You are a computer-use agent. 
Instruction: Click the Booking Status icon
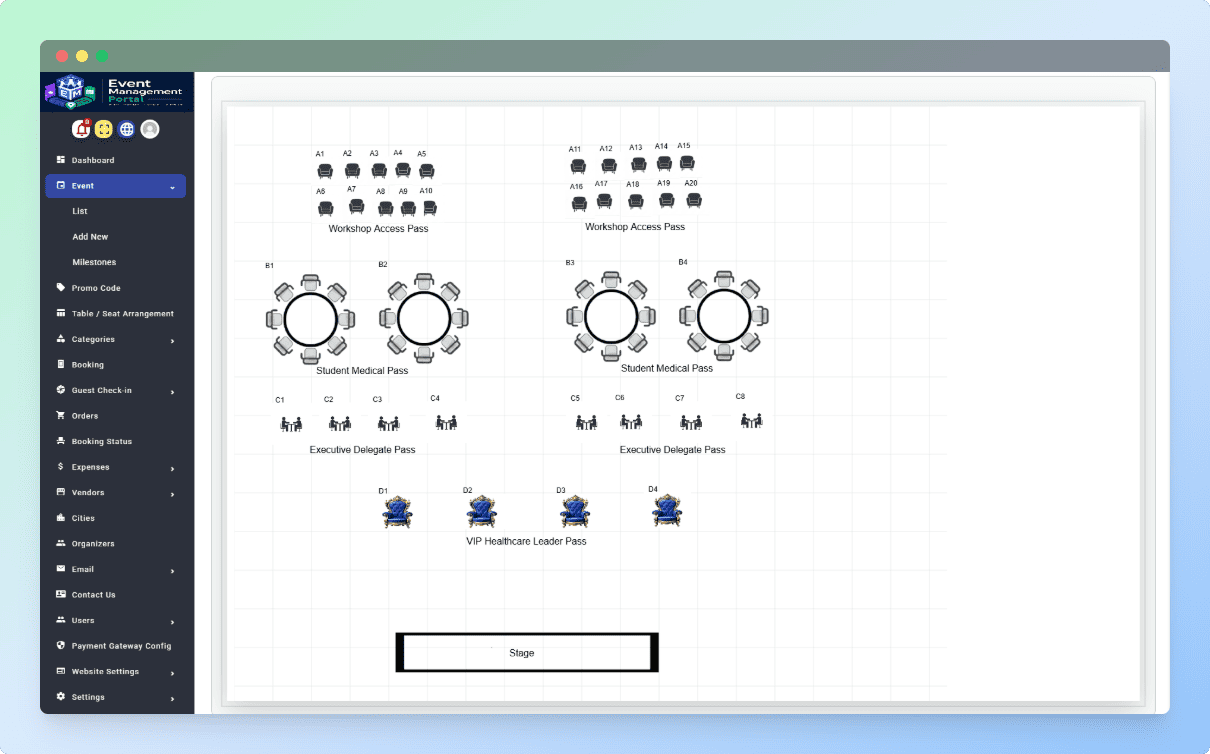coord(61,441)
